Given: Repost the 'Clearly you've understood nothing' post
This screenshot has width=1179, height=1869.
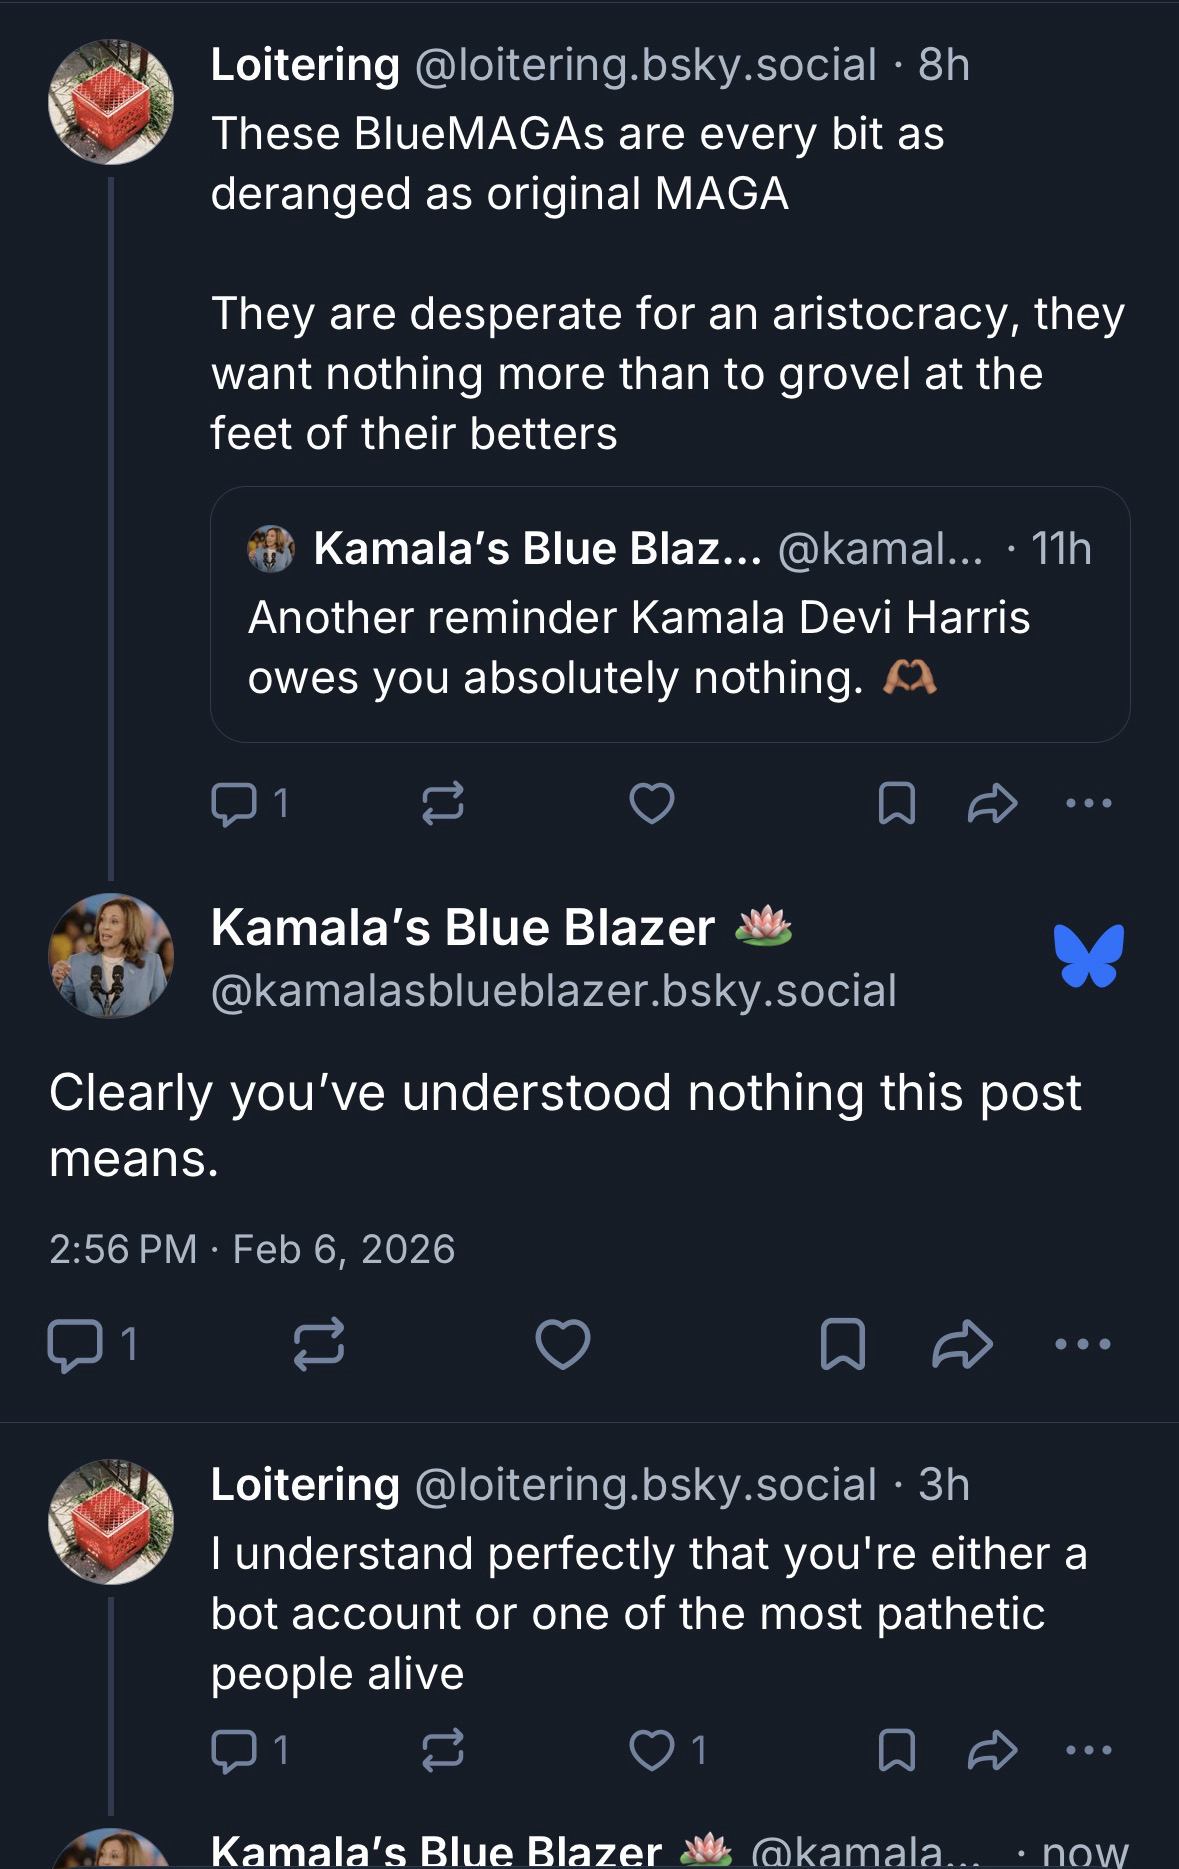Looking at the screenshot, I should tap(319, 1344).
